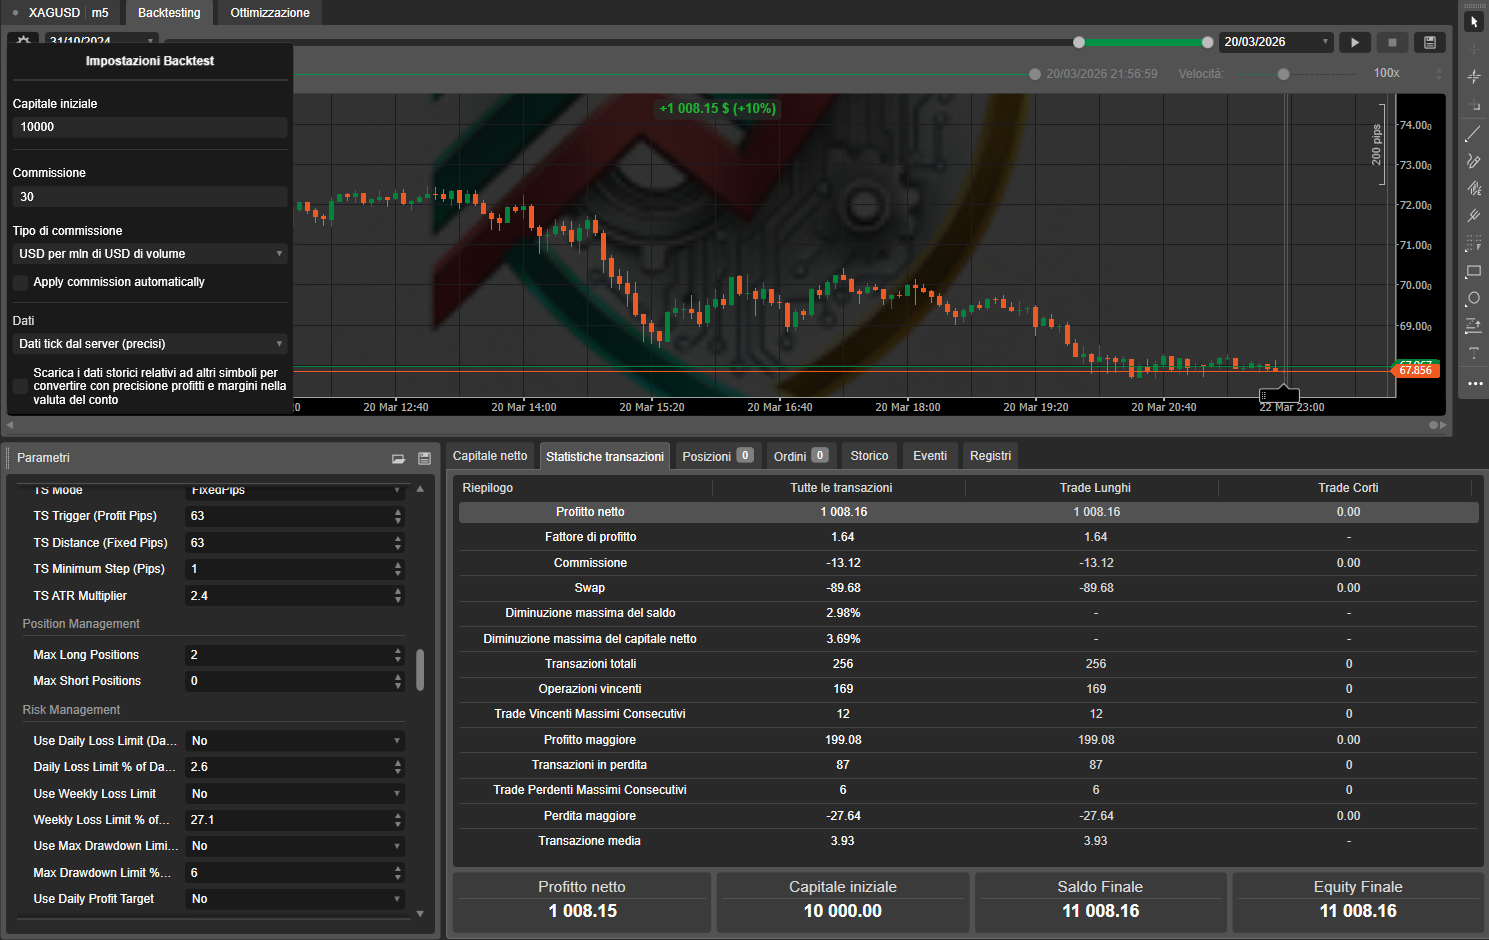This screenshot has height=940, width=1489.
Task: Save the backtest results via floppy icon
Action: click(x=1430, y=42)
